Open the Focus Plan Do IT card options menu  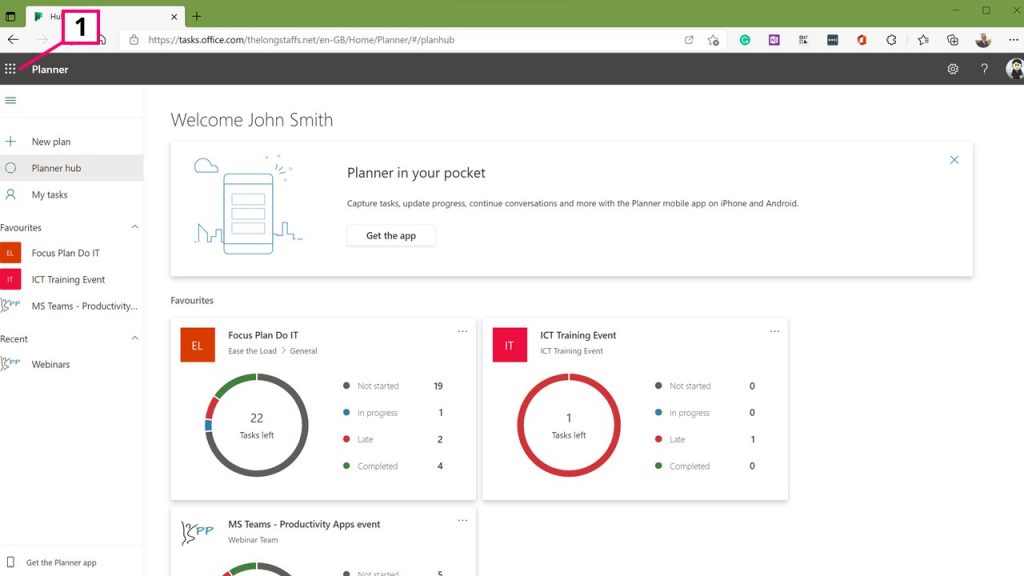click(x=463, y=331)
